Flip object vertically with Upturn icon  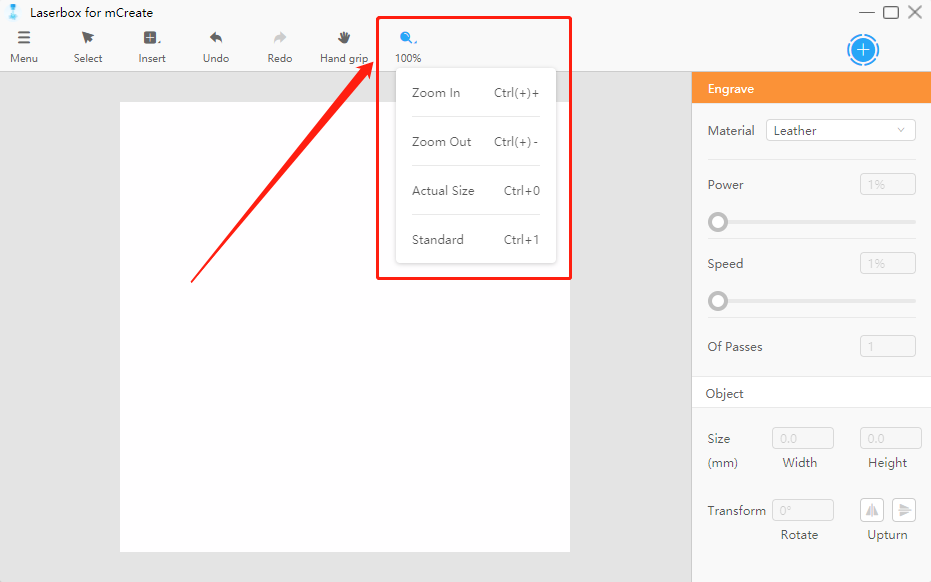click(904, 510)
